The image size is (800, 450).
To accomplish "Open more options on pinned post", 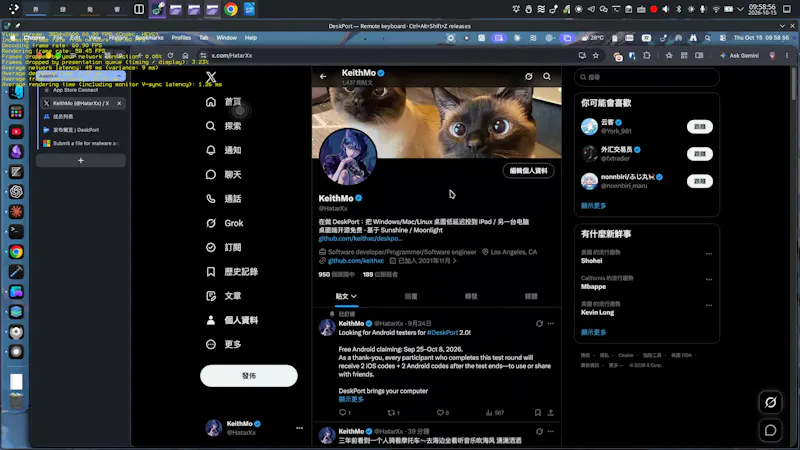I will (x=551, y=323).
